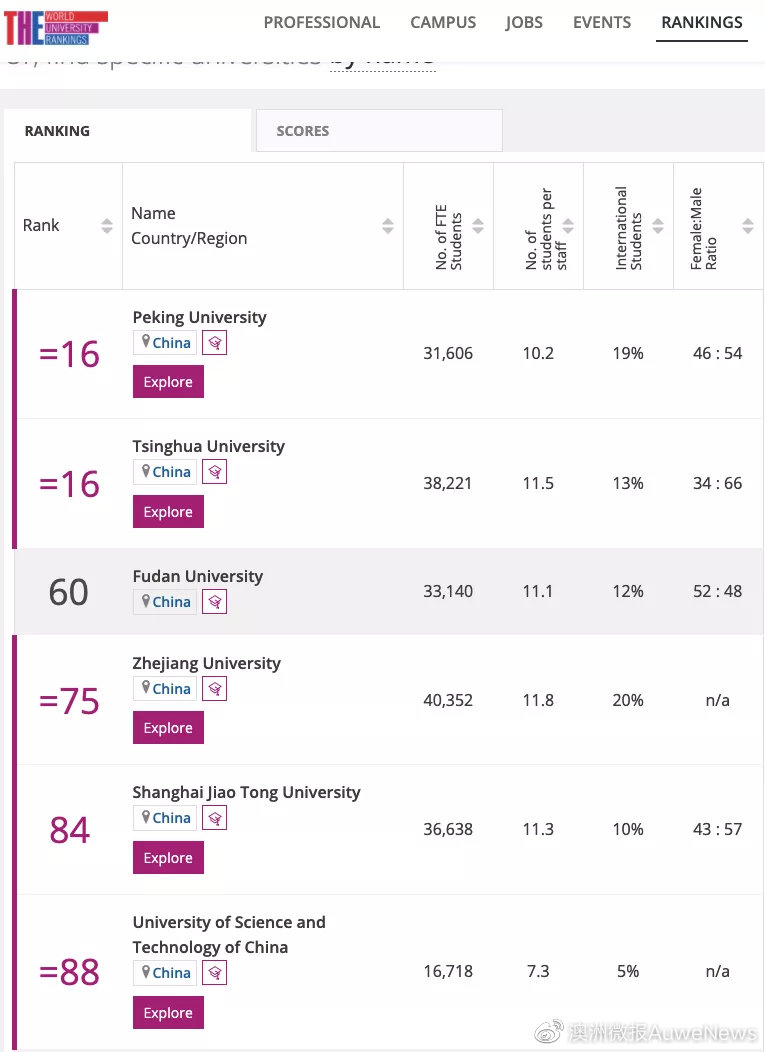Click graduation cap icon for Zhejiang University
Image resolution: width=765 pixels, height=1052 pixels.
(214, 689)
